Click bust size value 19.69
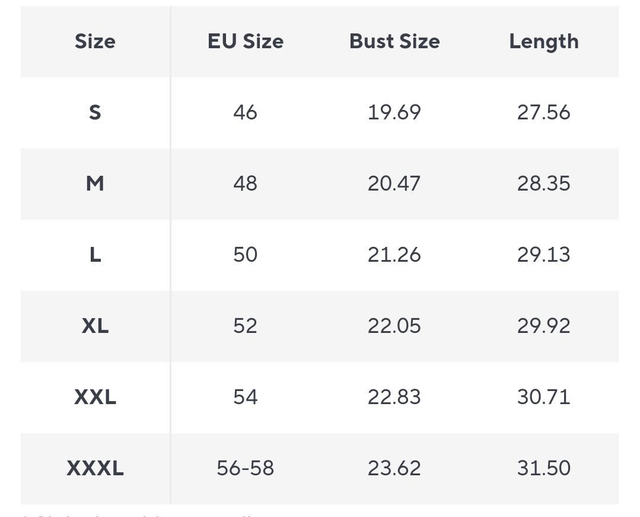Viewport: 640px width, 517px height. click(394, 112)
